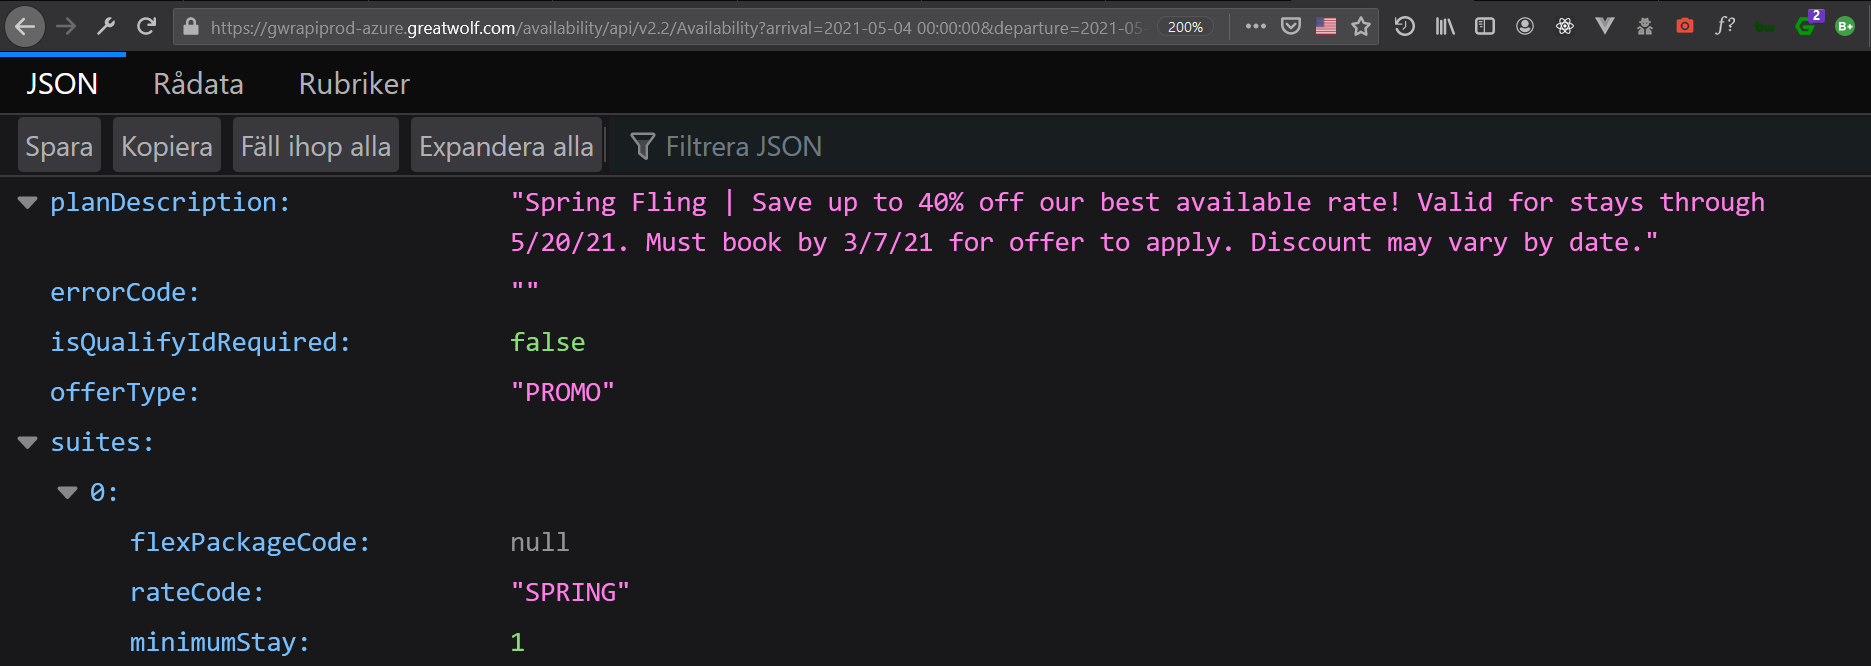Open the history clock icon

pyautogui.click(x=1405, y=27)
